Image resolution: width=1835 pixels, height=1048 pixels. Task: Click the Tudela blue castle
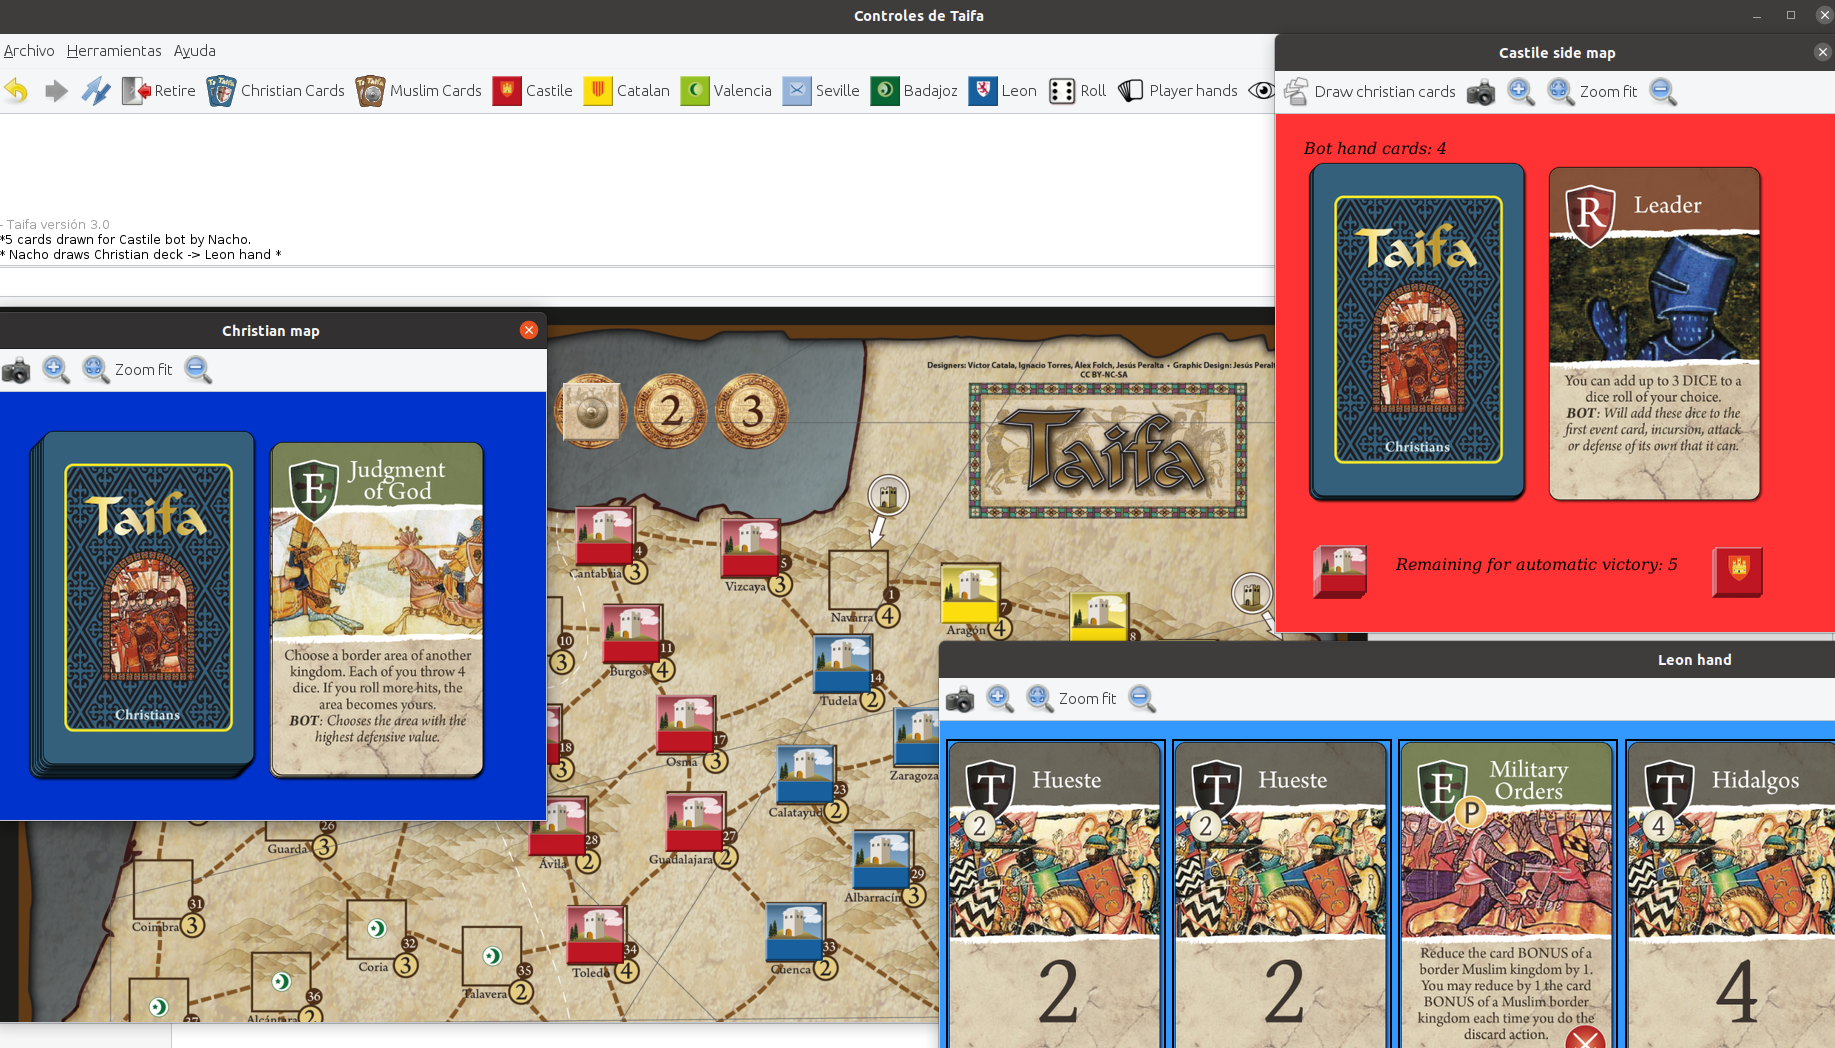[x=844, y=665]
